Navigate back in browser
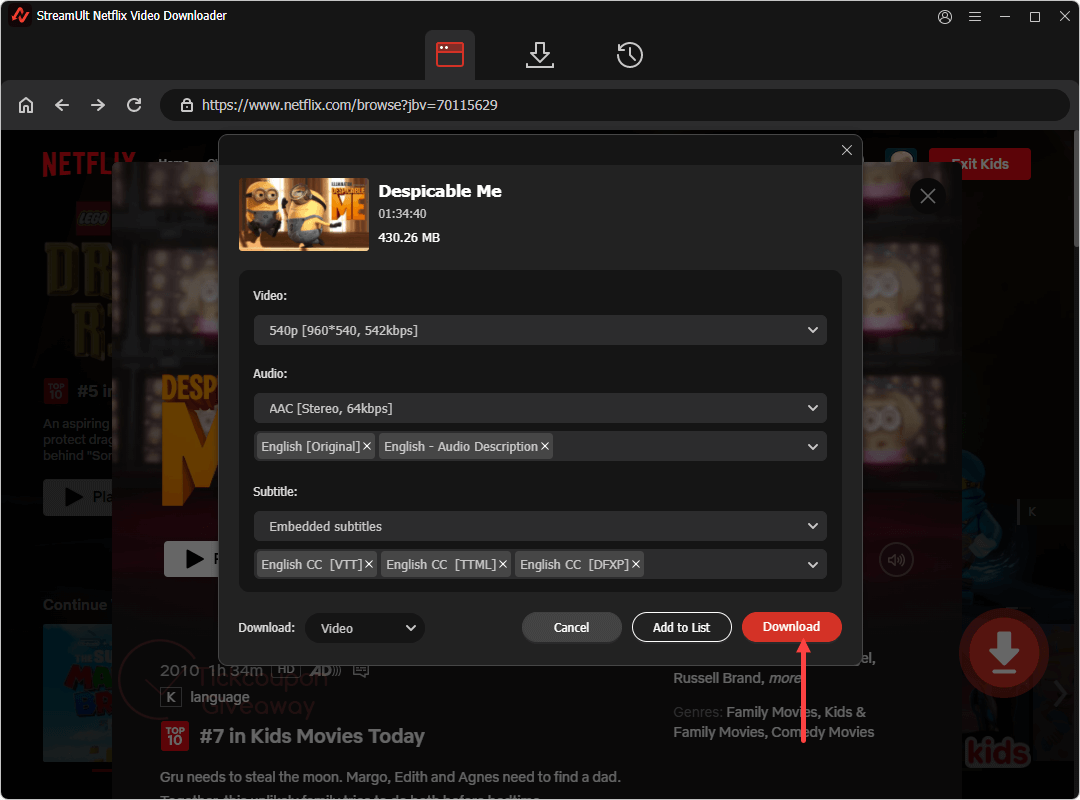The width and height of the screenshot is (1080, 800). pos(62,105)
